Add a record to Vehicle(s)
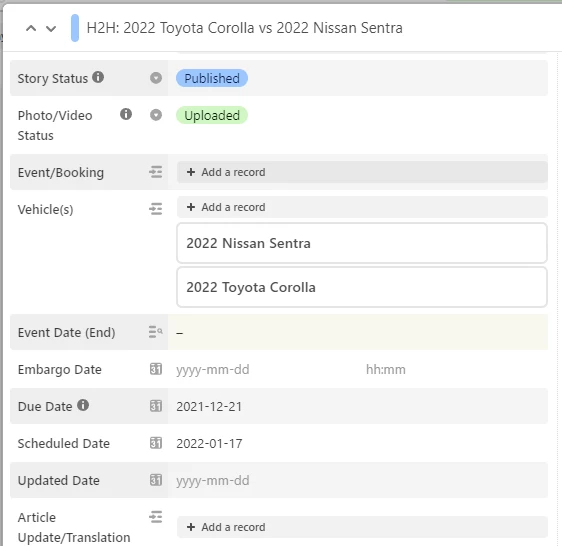 [x=362, y=207]
